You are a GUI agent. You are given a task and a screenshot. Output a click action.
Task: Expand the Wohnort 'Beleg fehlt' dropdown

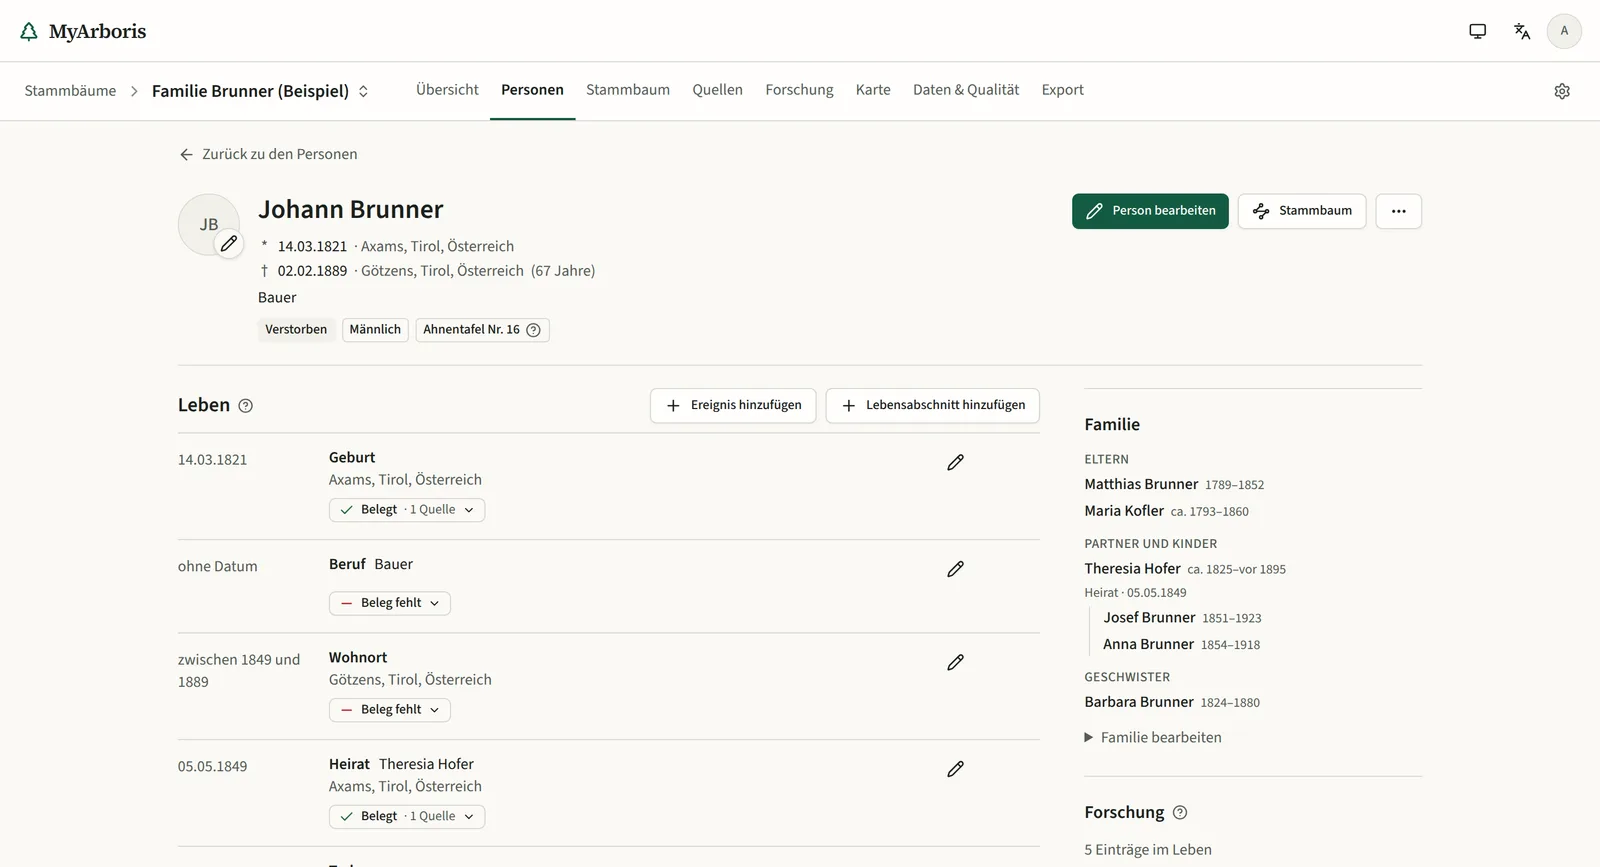click(x=390, y=710)
